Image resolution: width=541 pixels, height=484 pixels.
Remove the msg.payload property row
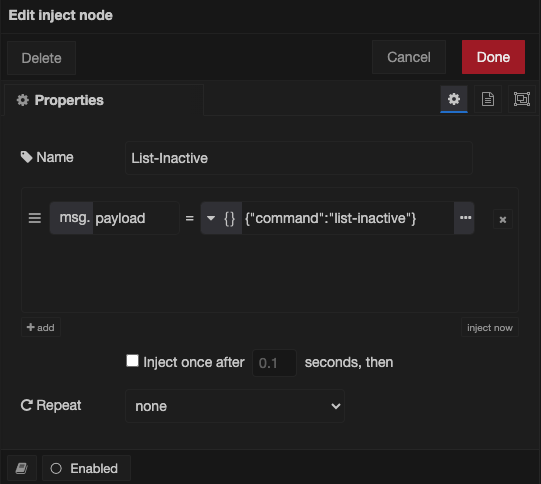point(503,219)
